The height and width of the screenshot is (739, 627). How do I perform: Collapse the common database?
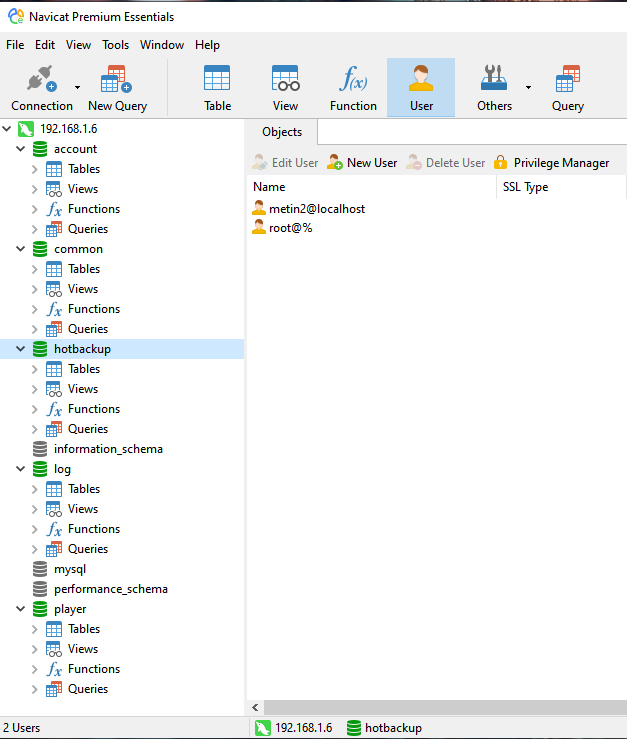pyautogui.click(x=20, y=248)
